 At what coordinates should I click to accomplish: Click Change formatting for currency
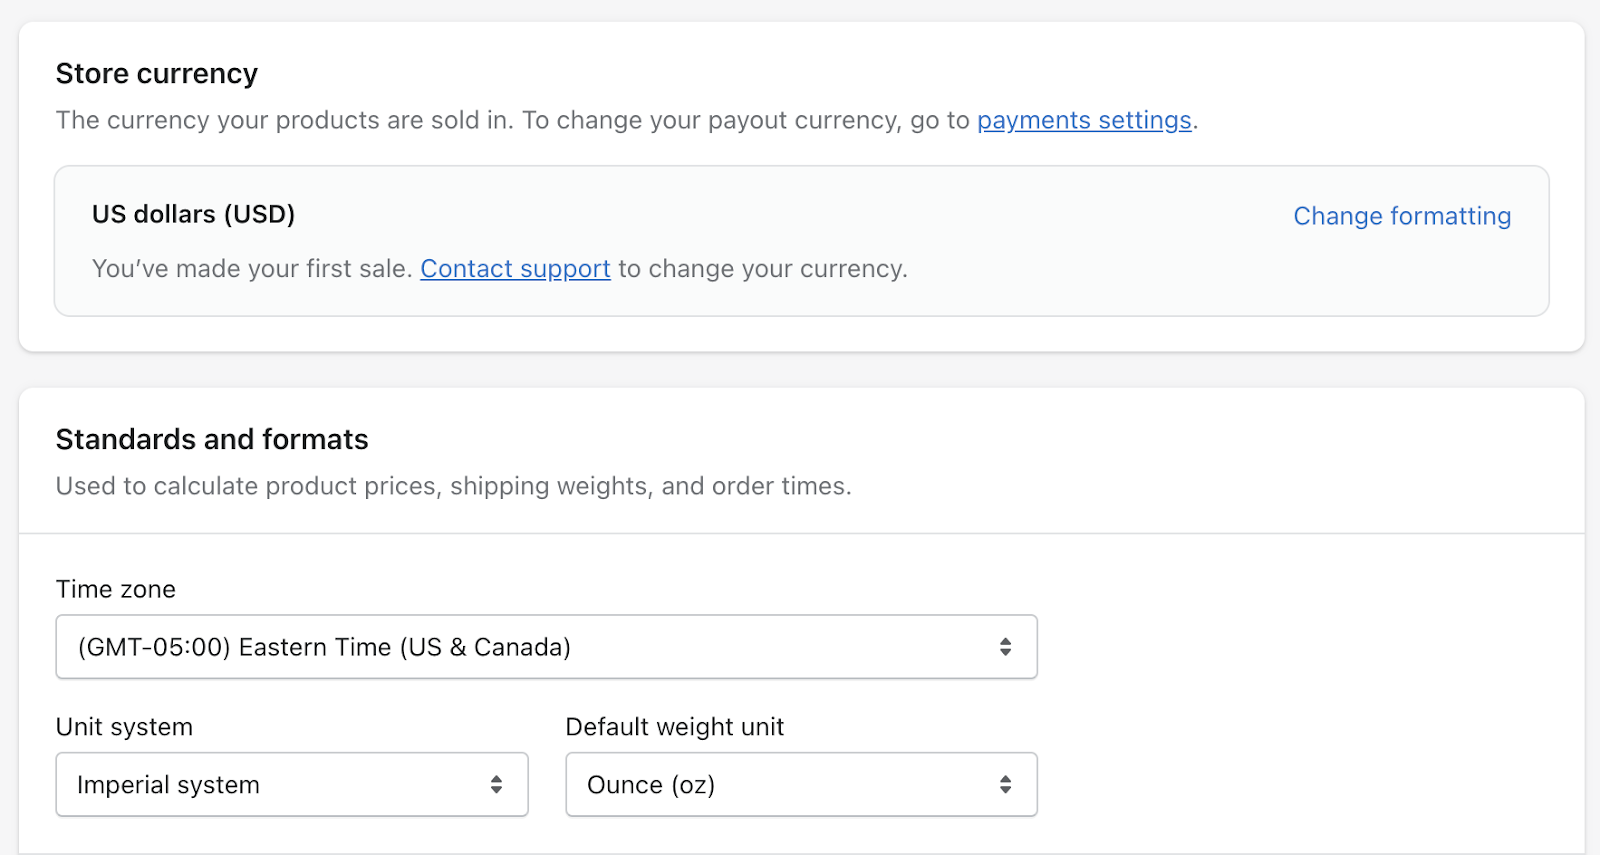1401,216
